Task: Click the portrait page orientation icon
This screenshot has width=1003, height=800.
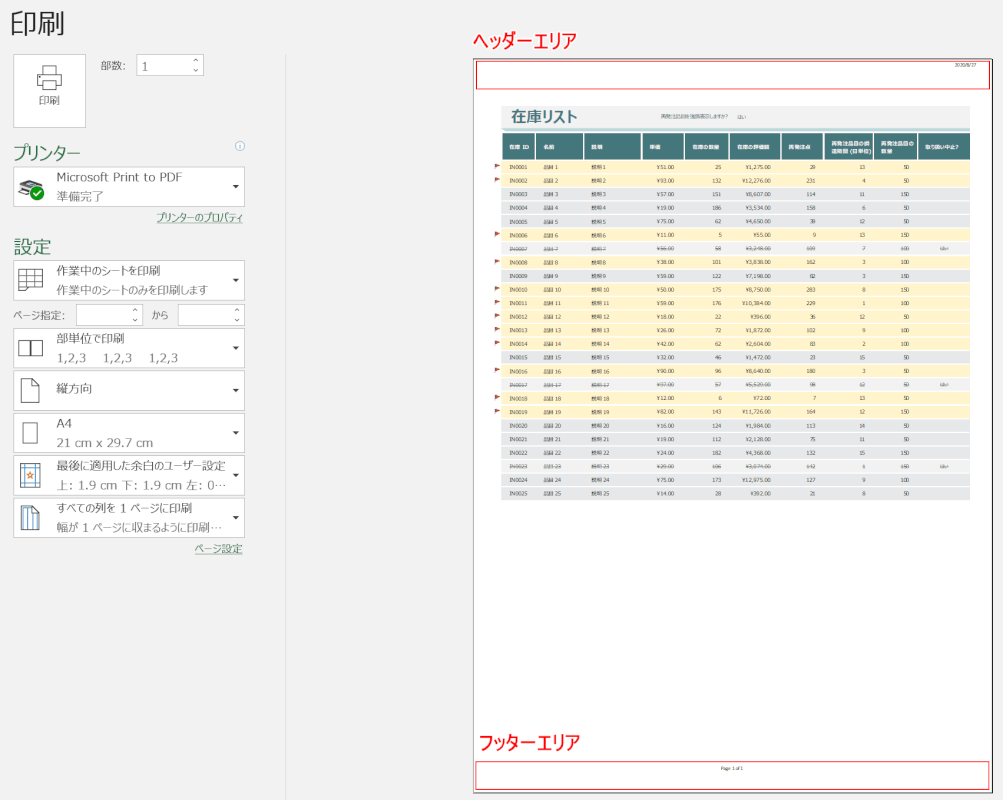Action: [x=31, y=390]
